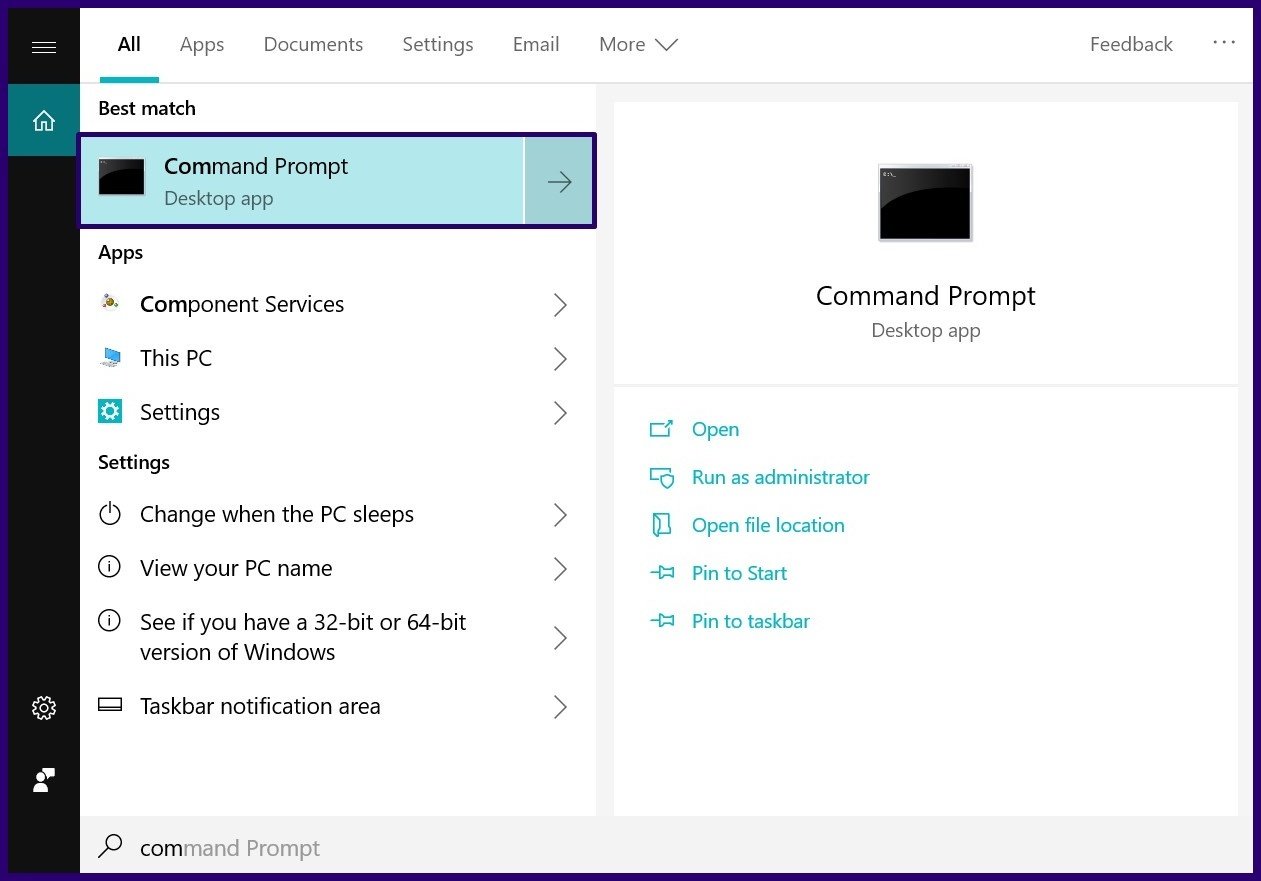Select the All tab
1261x881 pixels.
[129, 44]
